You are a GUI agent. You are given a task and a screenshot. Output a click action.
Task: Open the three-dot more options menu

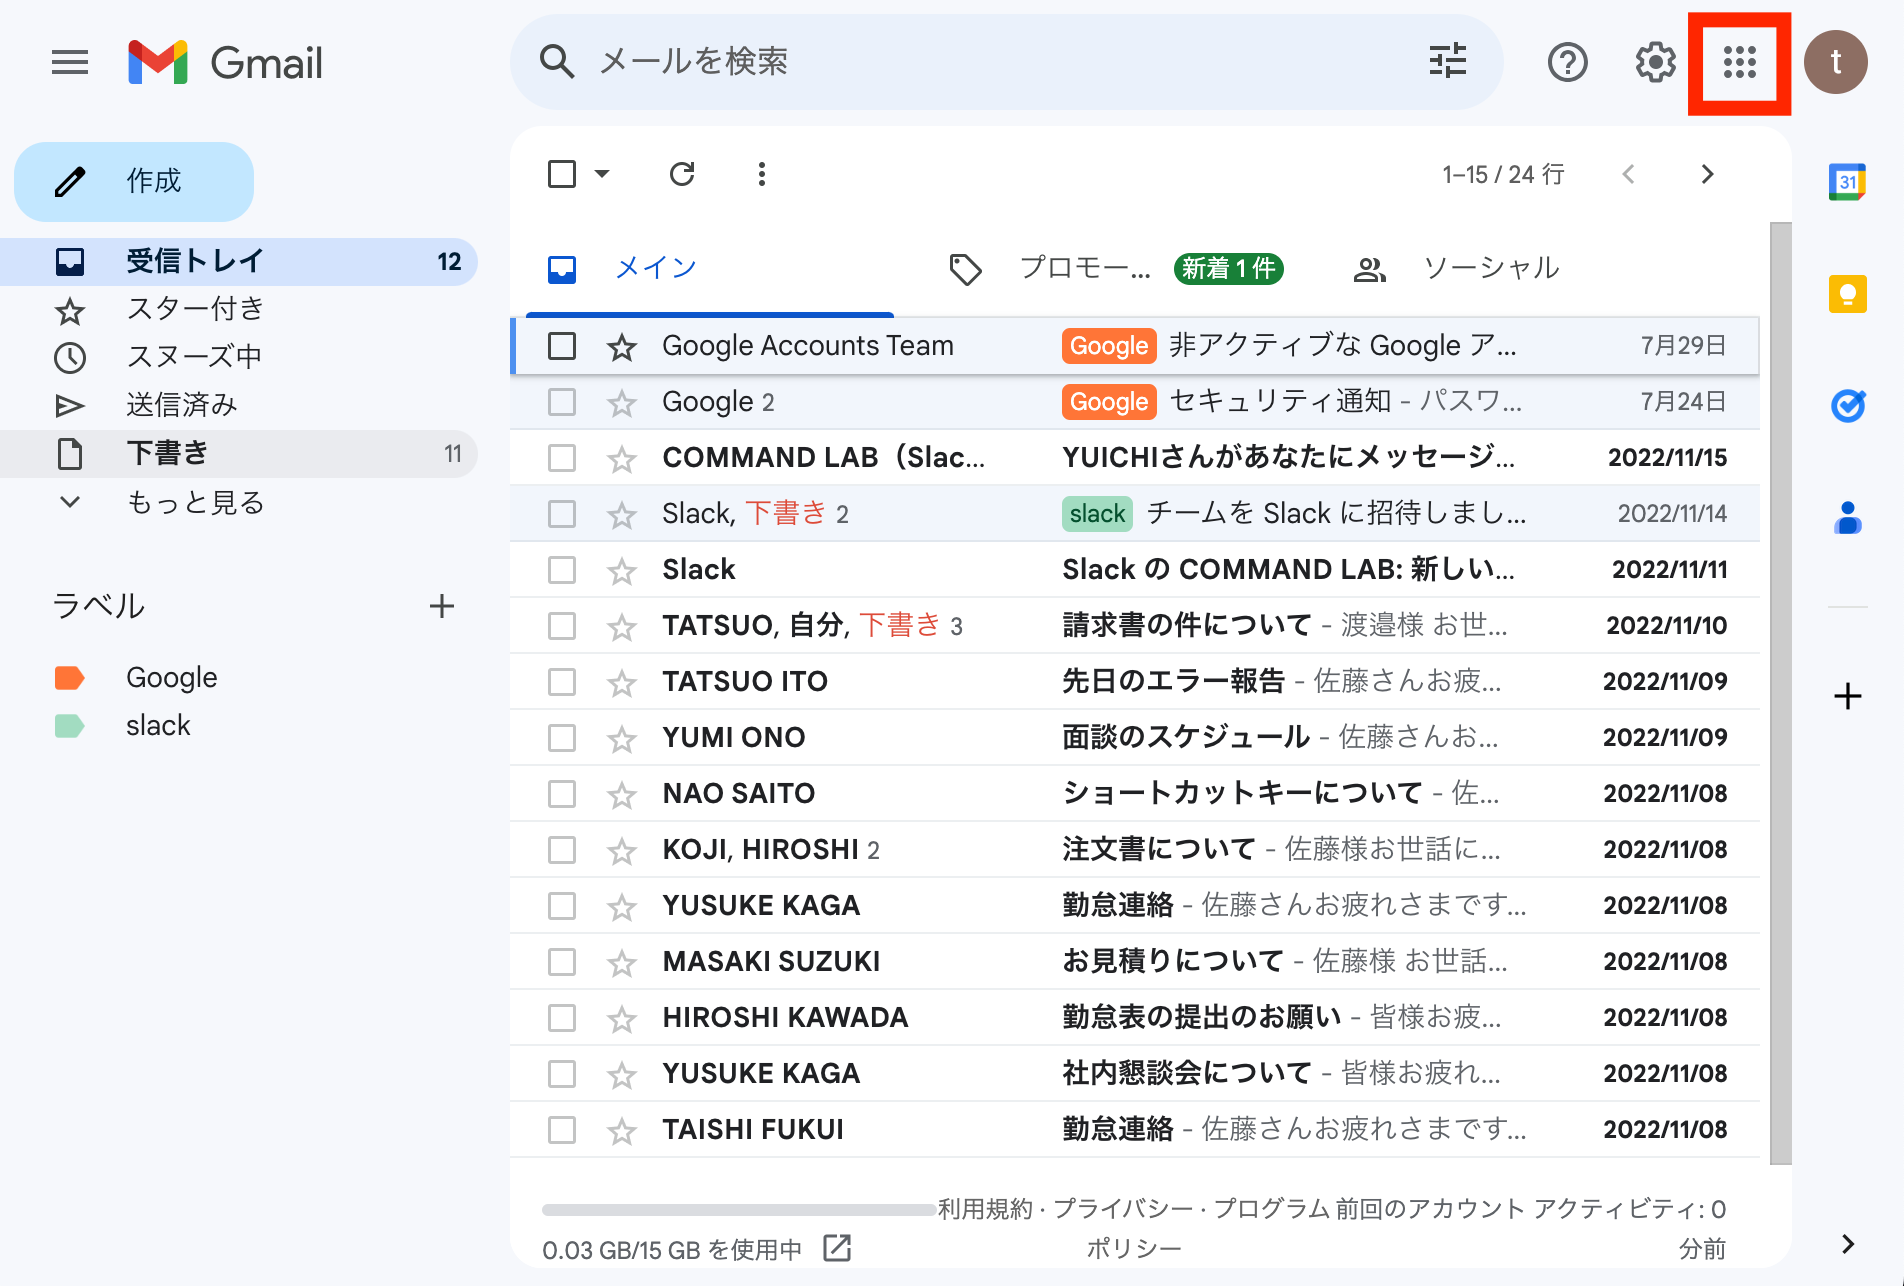coord(762,174)
